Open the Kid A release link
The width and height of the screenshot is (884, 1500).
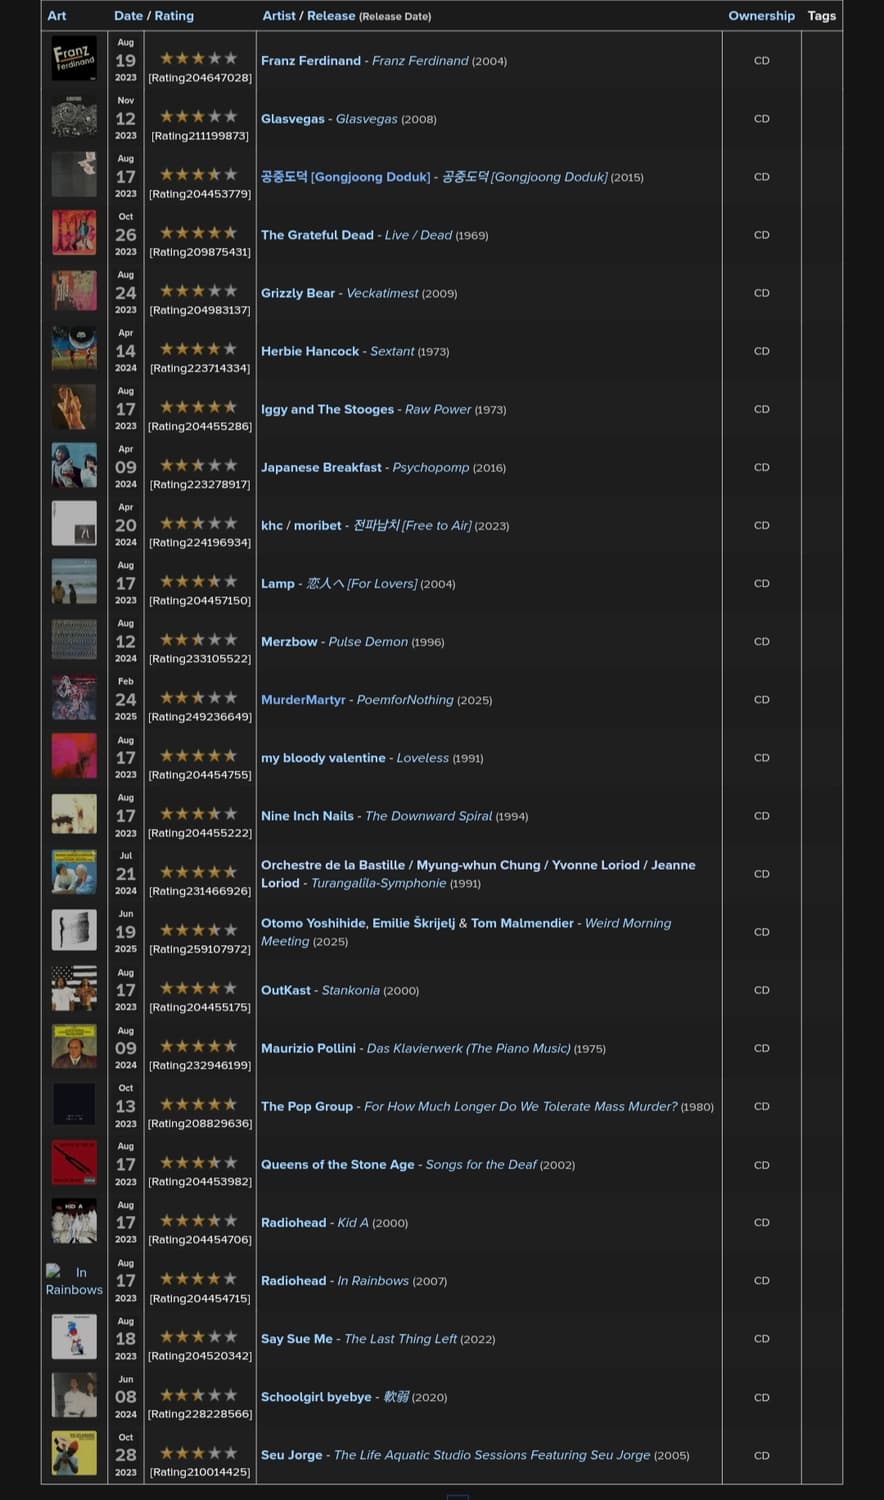[x=353, y=1222]
